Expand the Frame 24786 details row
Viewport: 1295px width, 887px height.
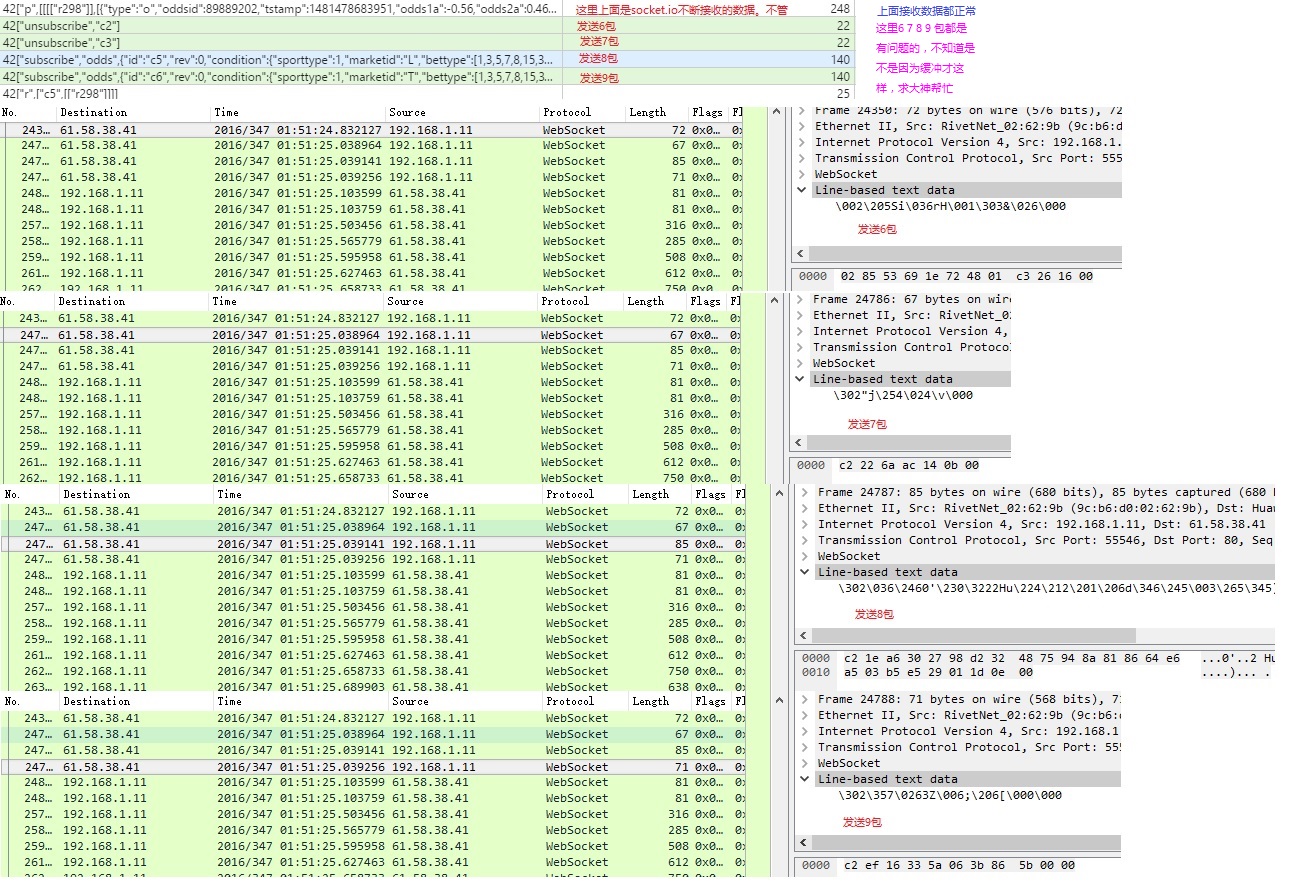(799, 299)
